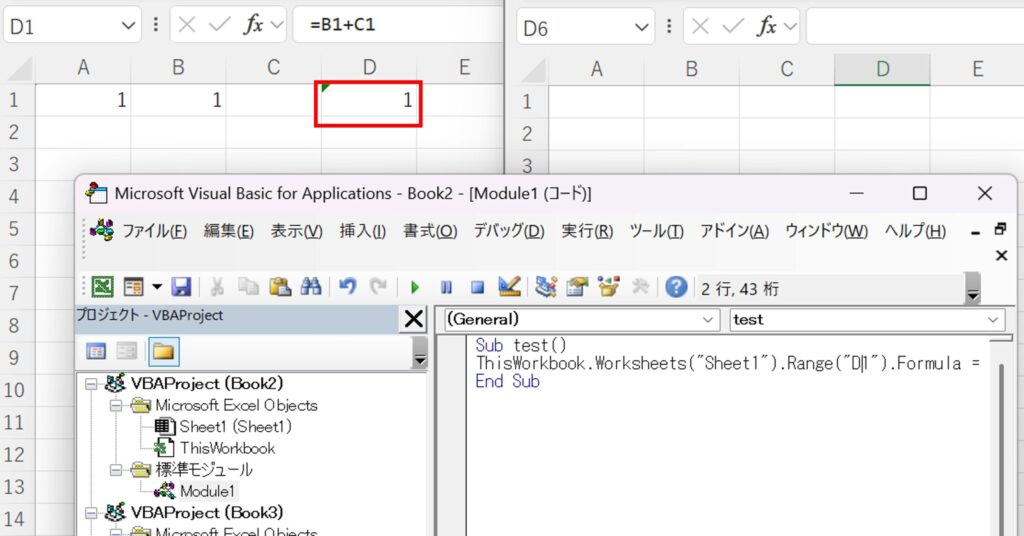Image resolution: width=1024 pixels, height=536 pixels.
Task: Open Find with the binoculars icon
Action: pyautogui.click(x=311, y=287)
